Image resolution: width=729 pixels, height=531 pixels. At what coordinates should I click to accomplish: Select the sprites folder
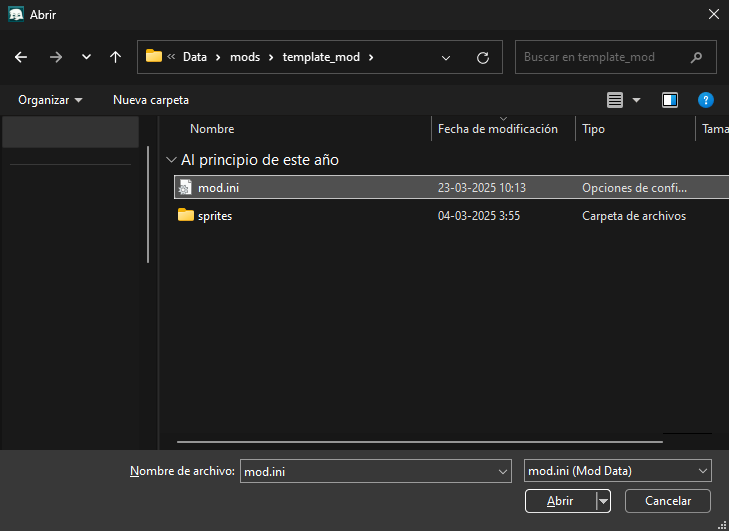[x=215, y=216]
